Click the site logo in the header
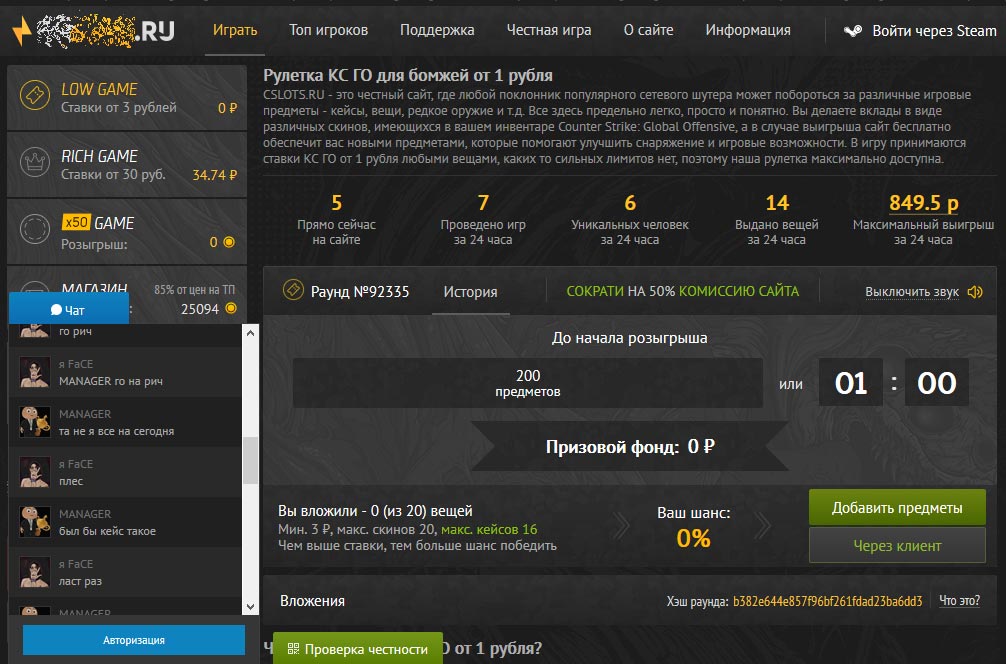The width and height of the screenshot is (1006, 664). [x=94, y=30]
